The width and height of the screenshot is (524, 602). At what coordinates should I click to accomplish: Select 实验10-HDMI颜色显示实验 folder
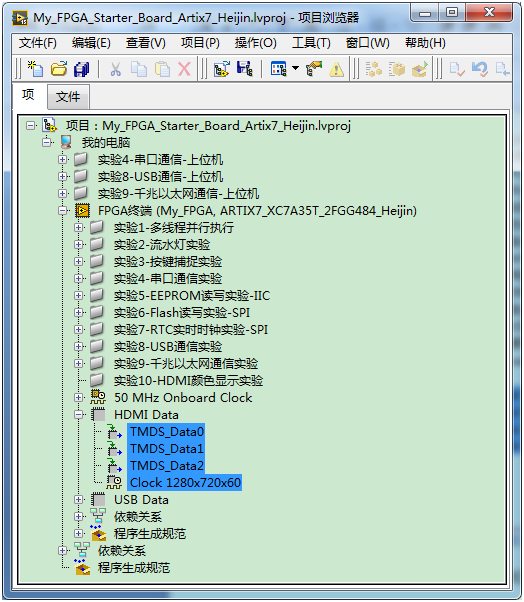click(188, 380)
